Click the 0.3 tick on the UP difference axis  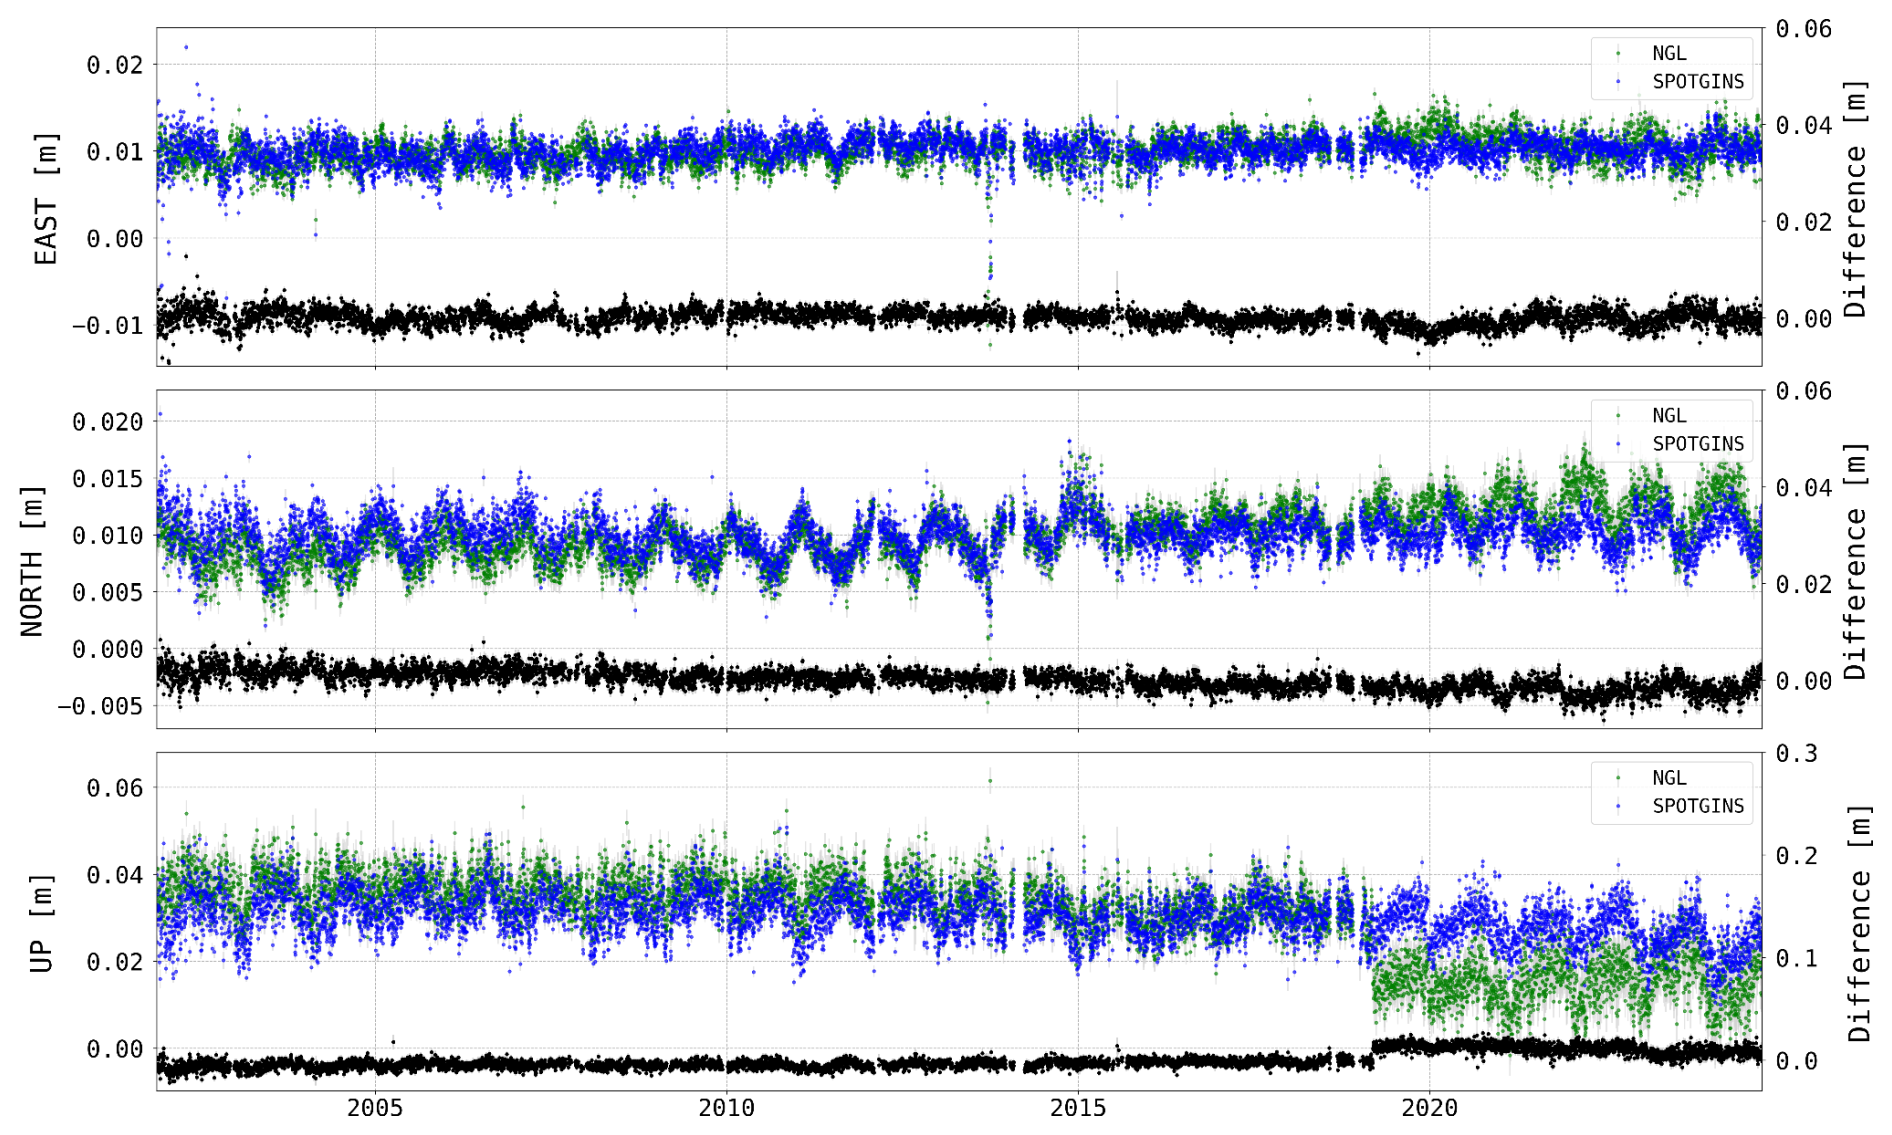coord(1796,754)
